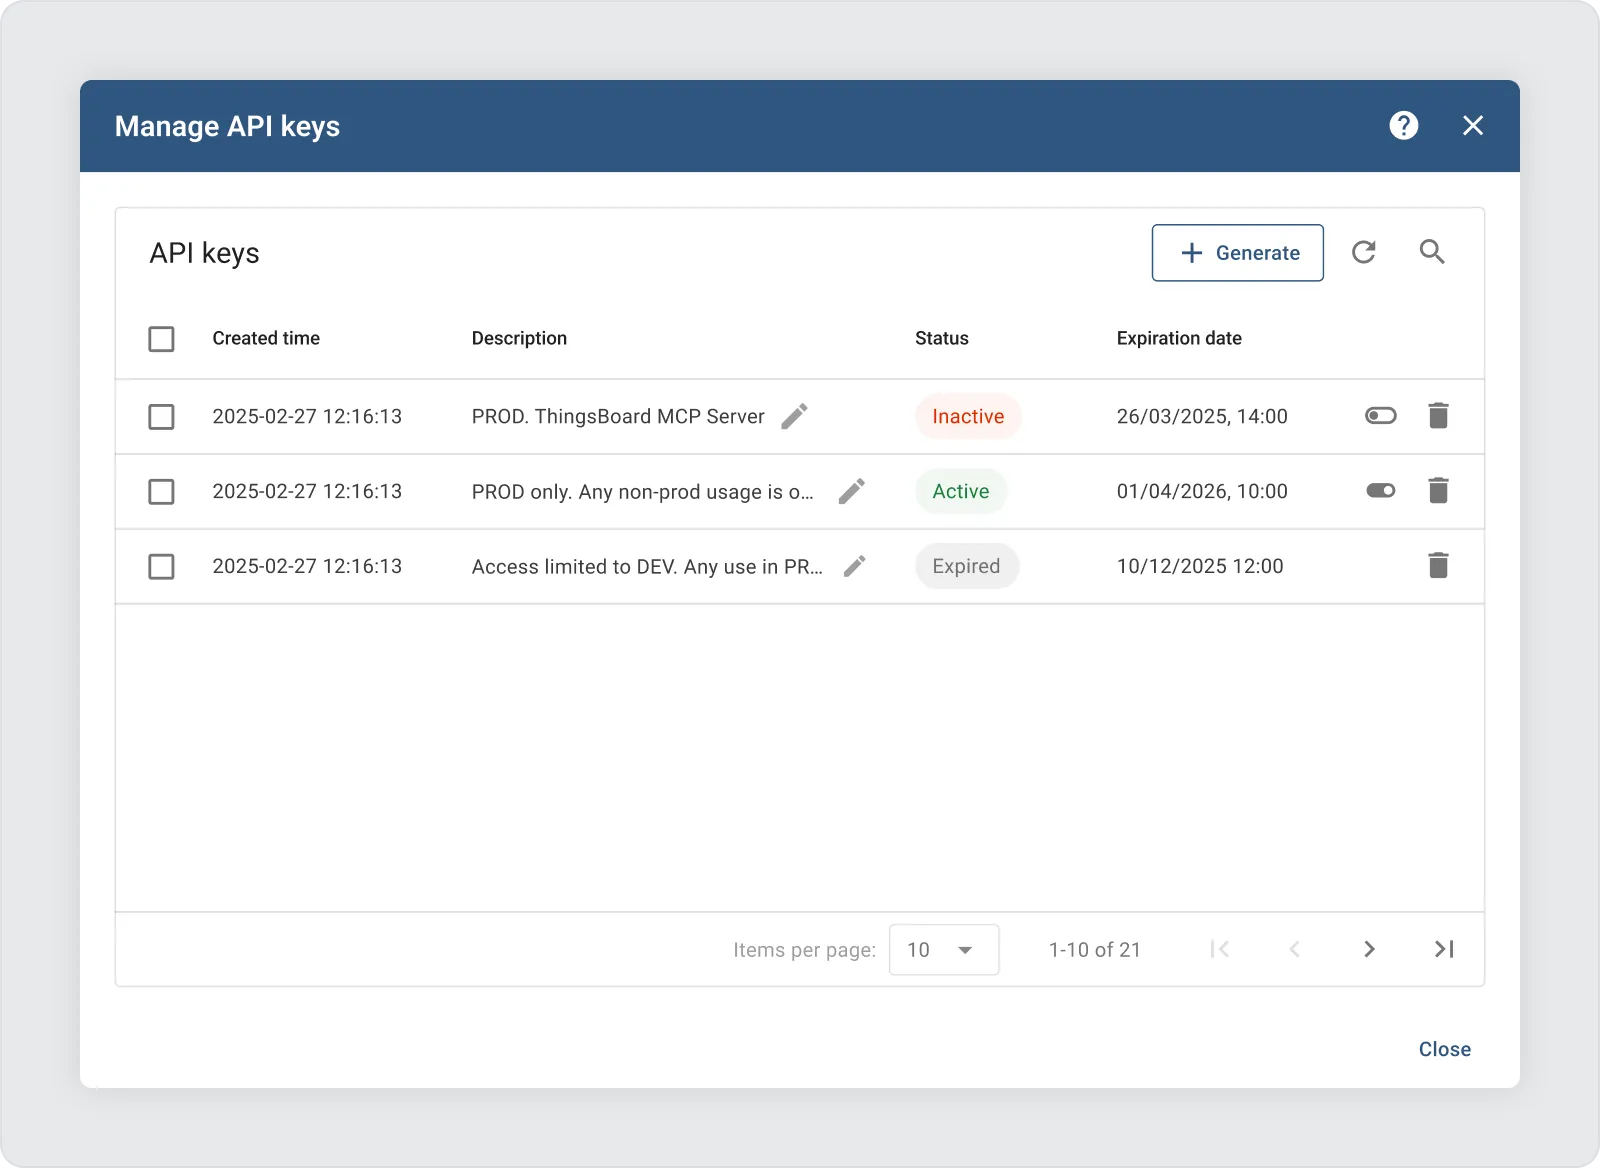
Task: Select checkbox for ThingsBoard MCP Server key
Action: [161, 417]
